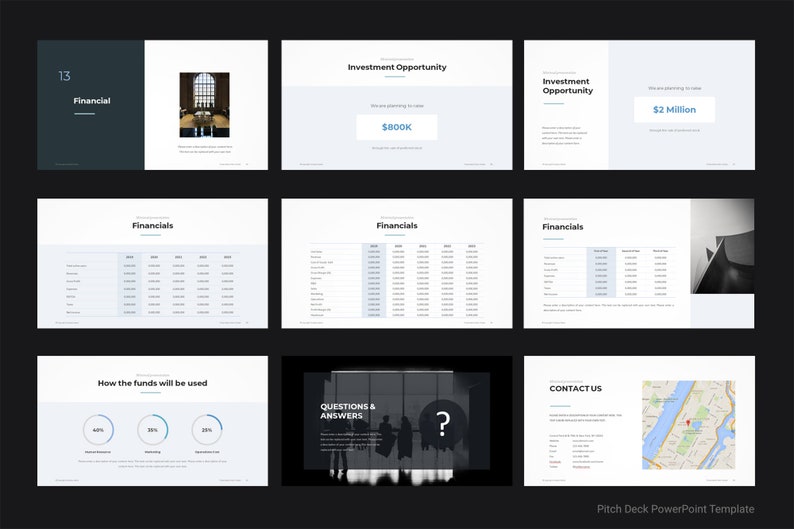Click the 25% circle chart
This screenshot has height=529, width=794.
point(207,430)
